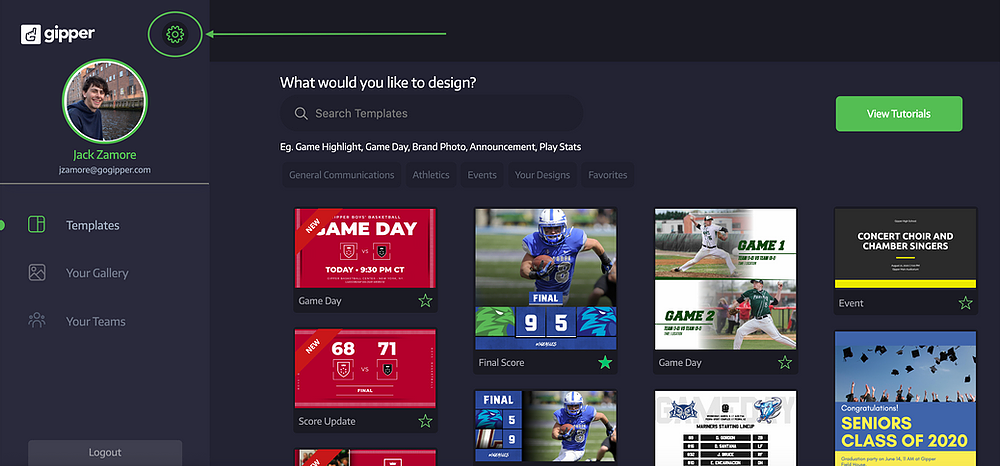Open Your Gallery image icon
Viewport: 1000px width, 466px height.
point(36,273)
